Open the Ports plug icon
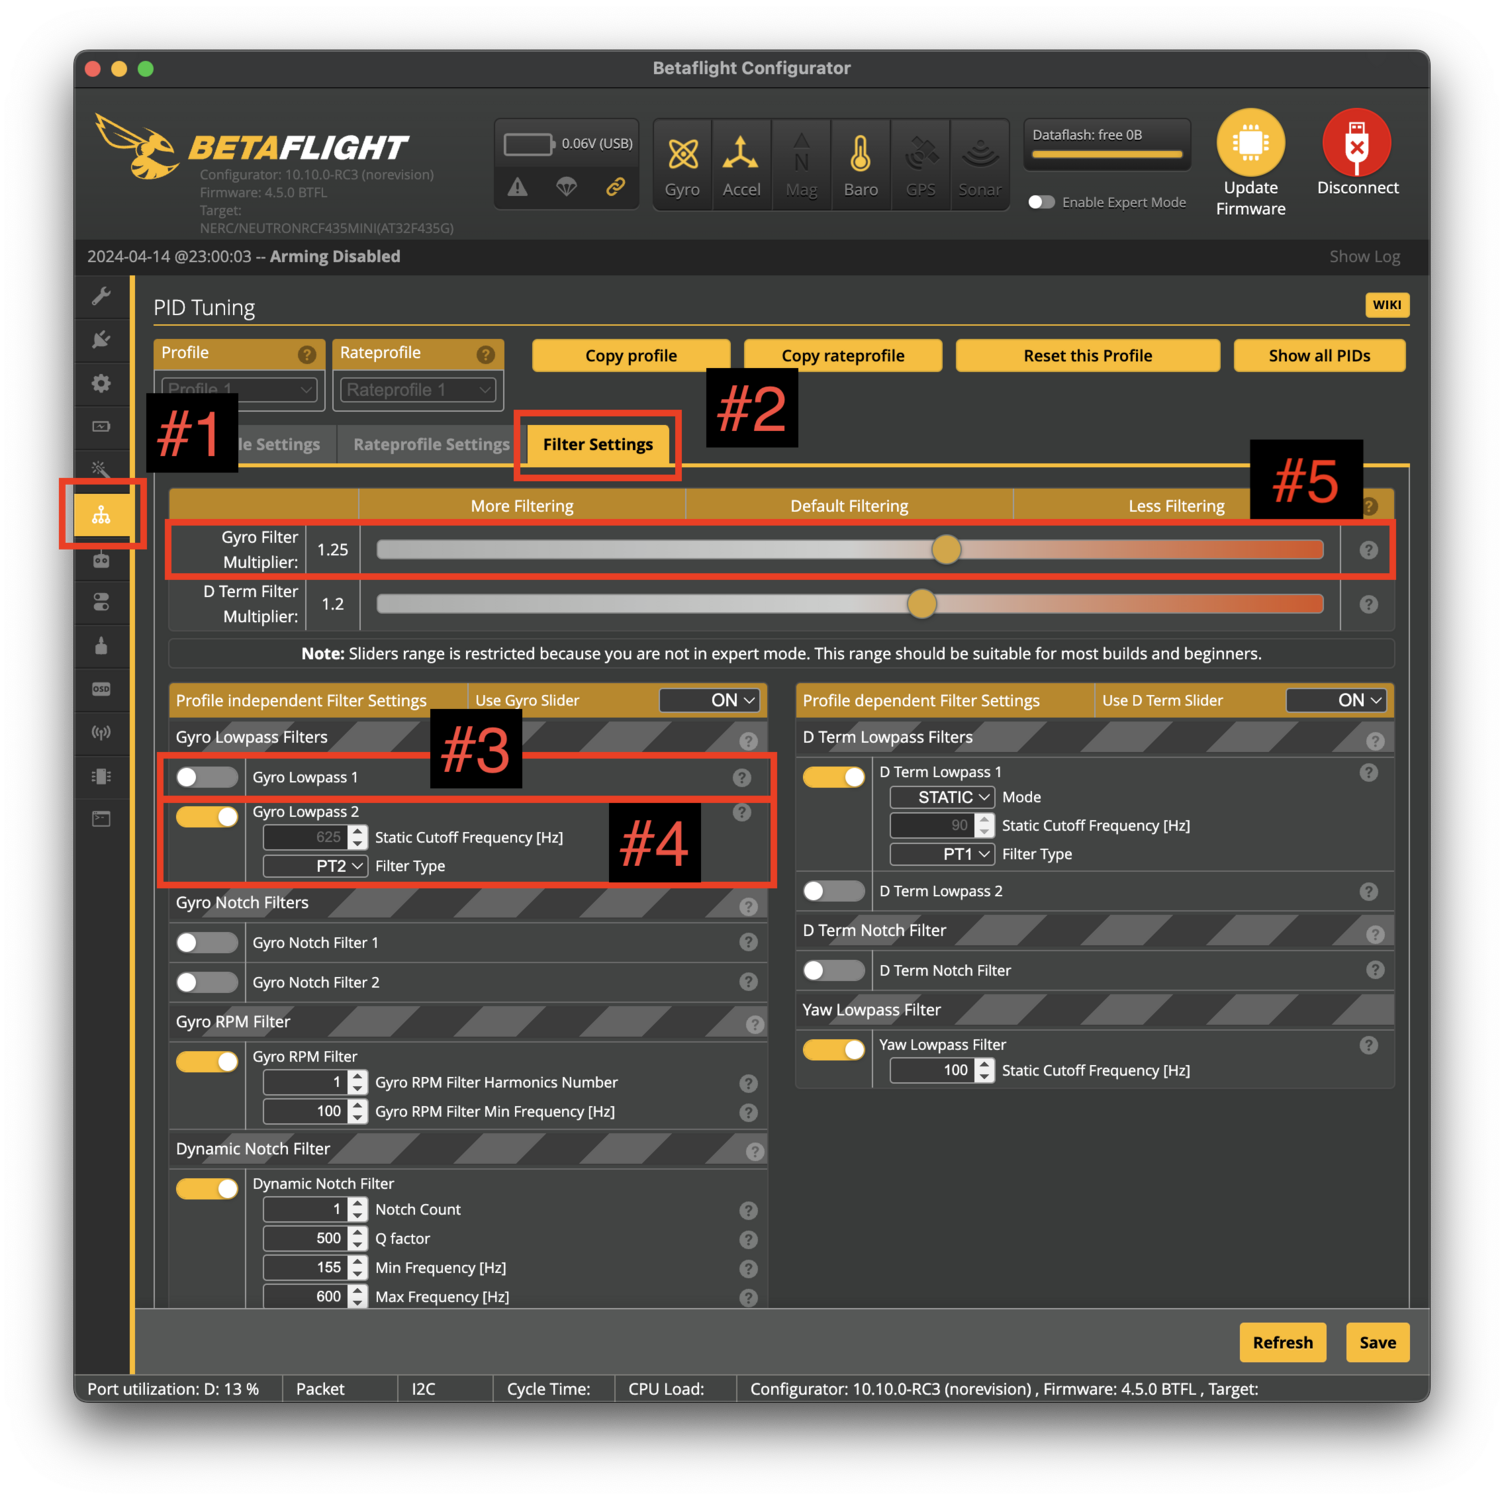 101,340
